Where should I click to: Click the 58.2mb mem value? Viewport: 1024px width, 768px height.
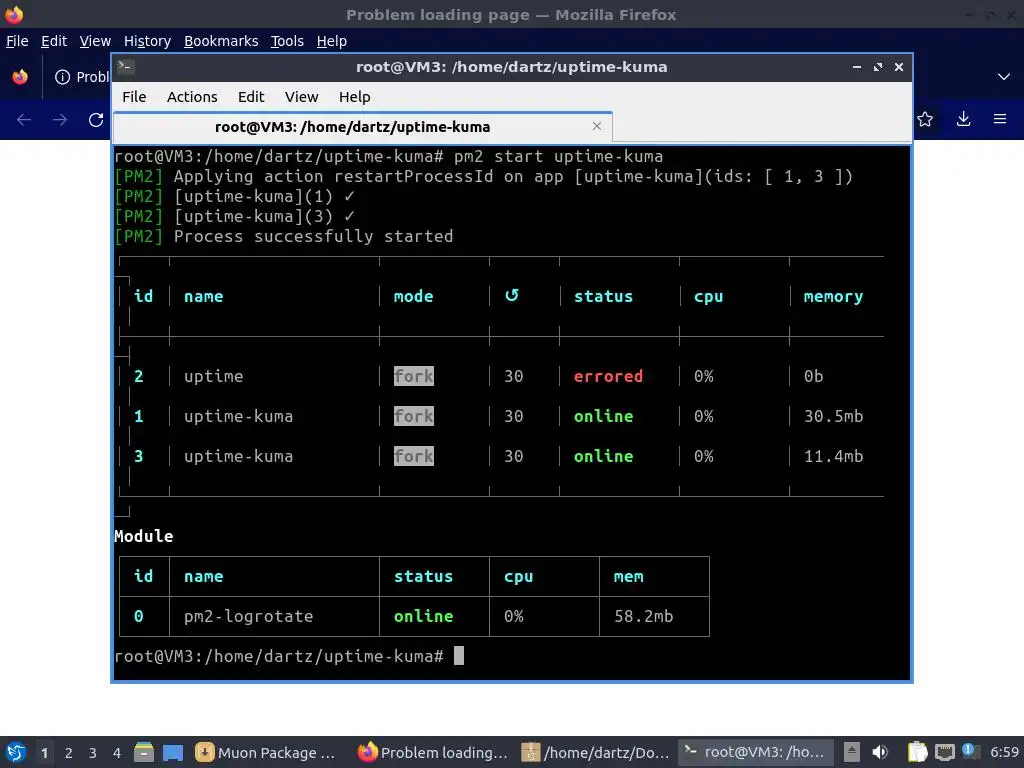643,616
